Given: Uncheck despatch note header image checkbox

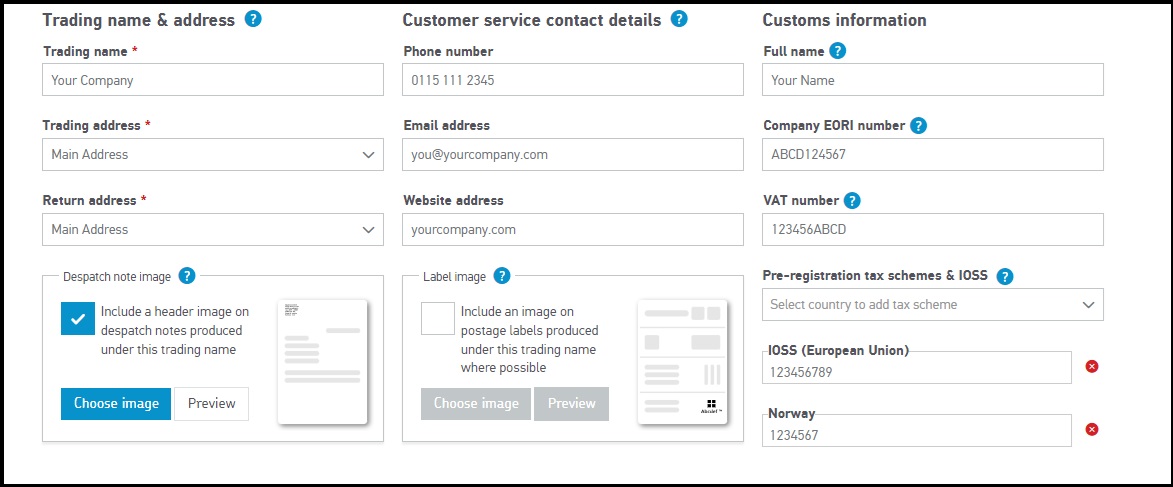Looking at the screenshot, I should [x=77, y=319].
